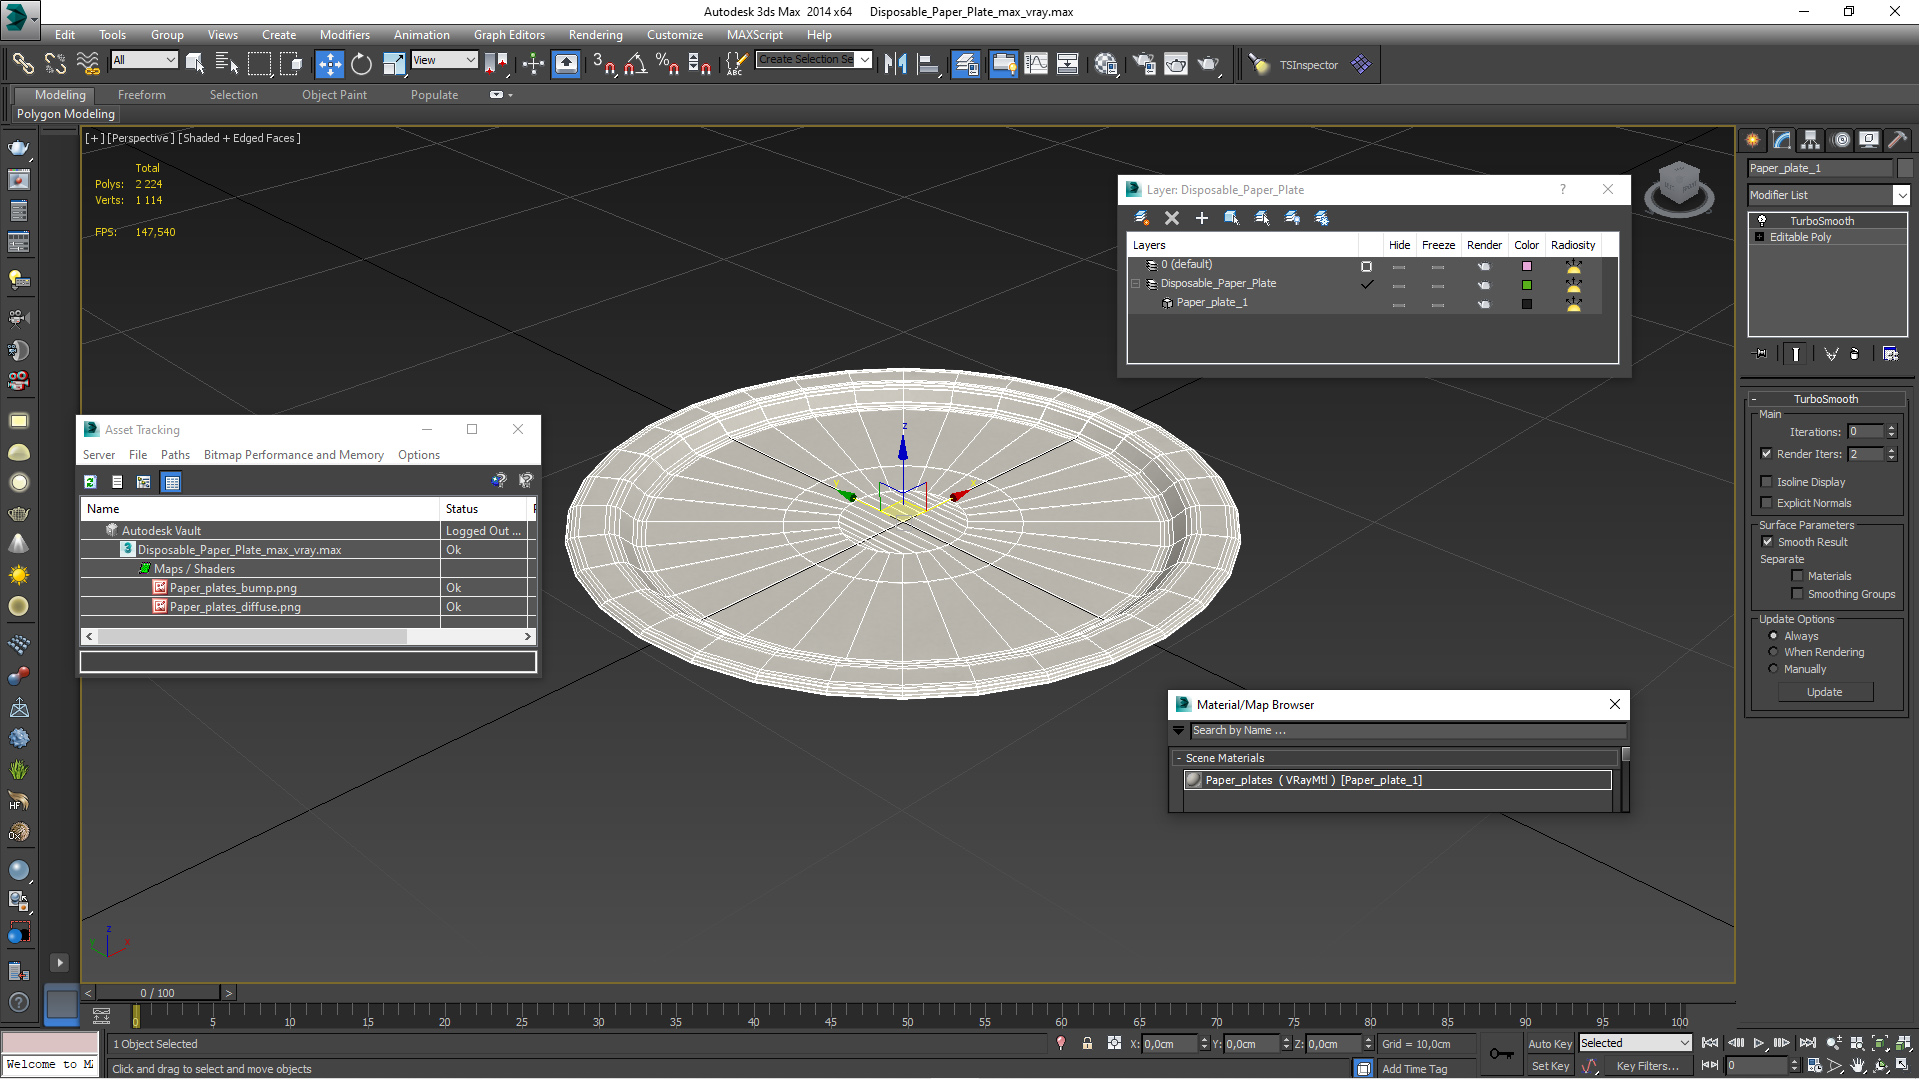Check Separate by Smoothing Groups
This screenshot has height=1080, width=1920.
(1797, 594)
